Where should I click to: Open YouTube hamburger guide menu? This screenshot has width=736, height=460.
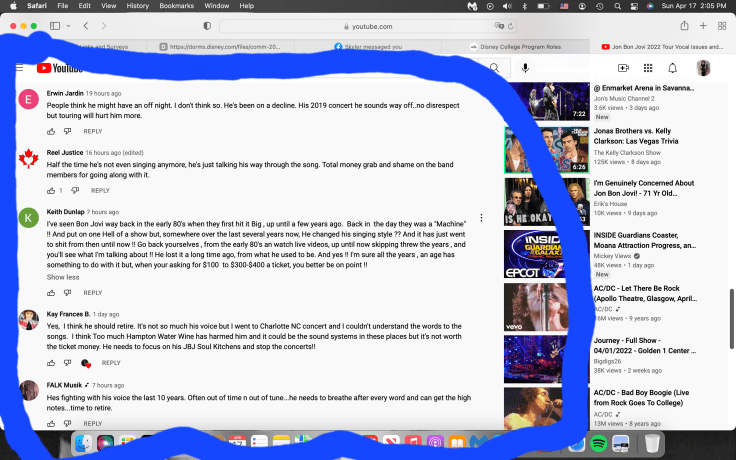19,68
